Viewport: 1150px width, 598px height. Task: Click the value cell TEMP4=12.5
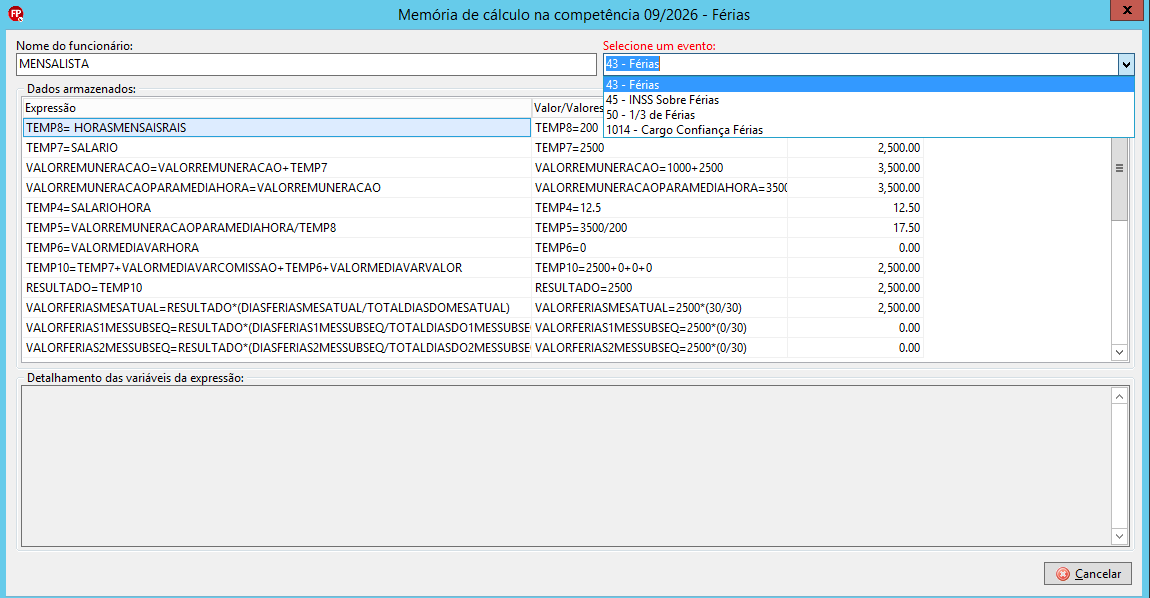point(659,208)
